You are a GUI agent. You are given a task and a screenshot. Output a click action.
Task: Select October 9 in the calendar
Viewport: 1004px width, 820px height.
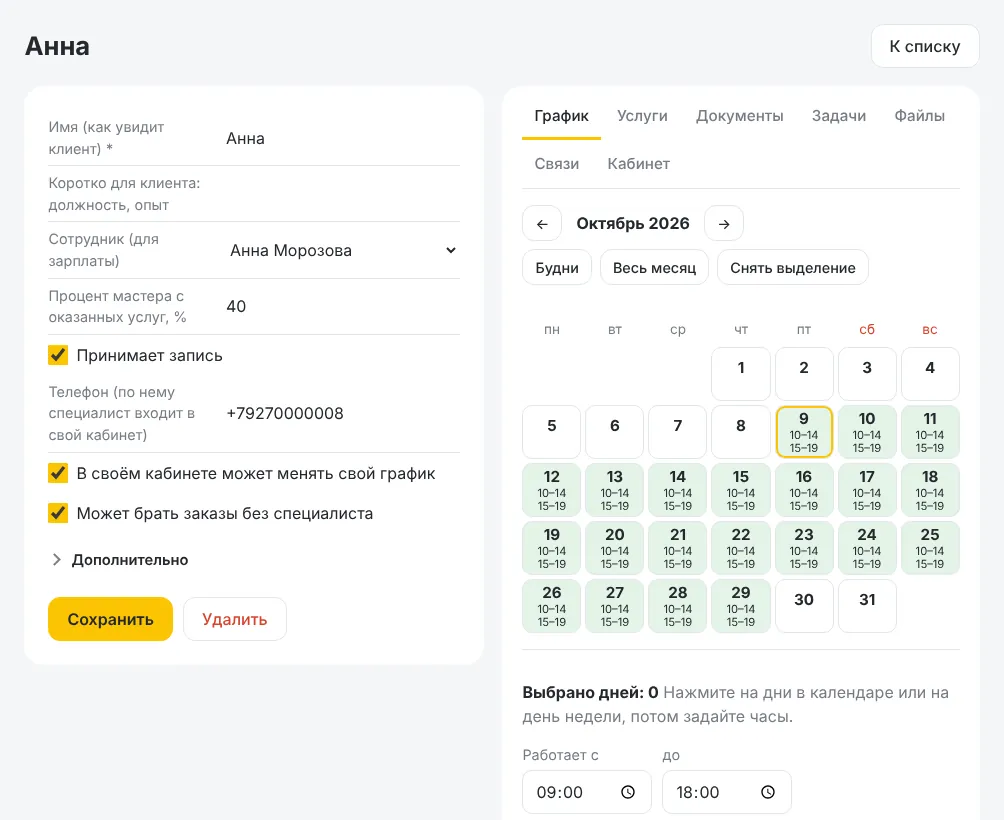pos(804,432)
